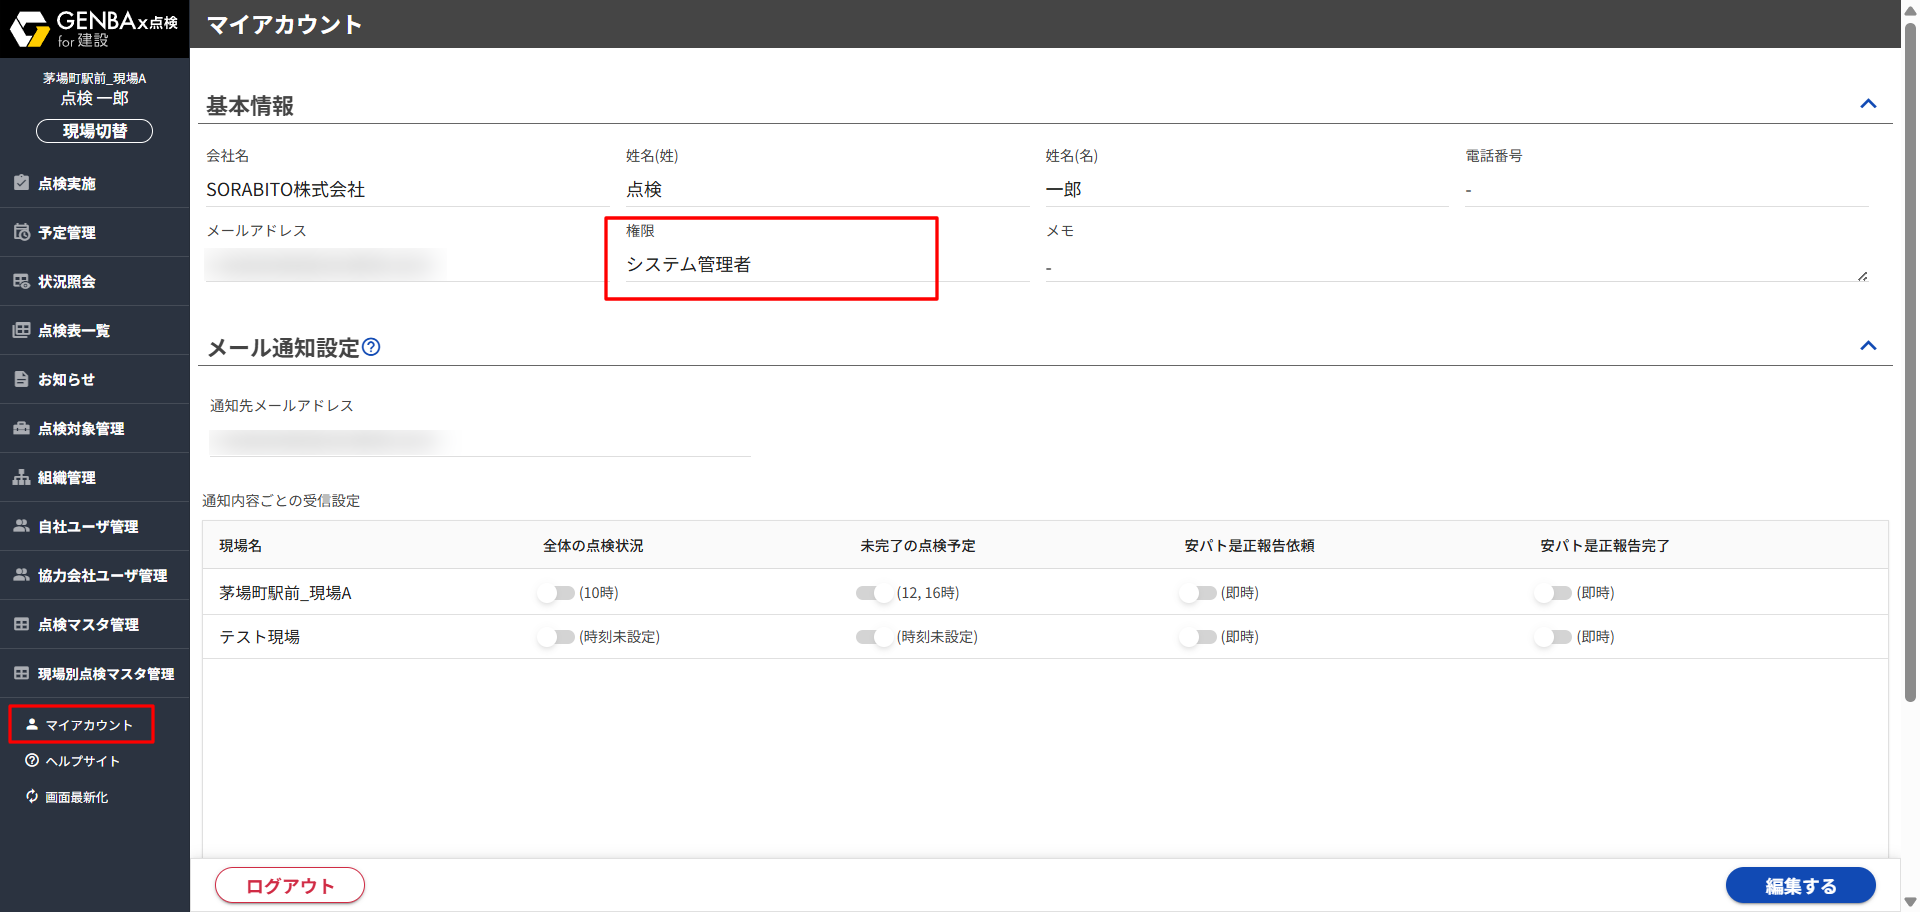
Task: Click the 現場切替 site switch button
Action: (94, 131)
